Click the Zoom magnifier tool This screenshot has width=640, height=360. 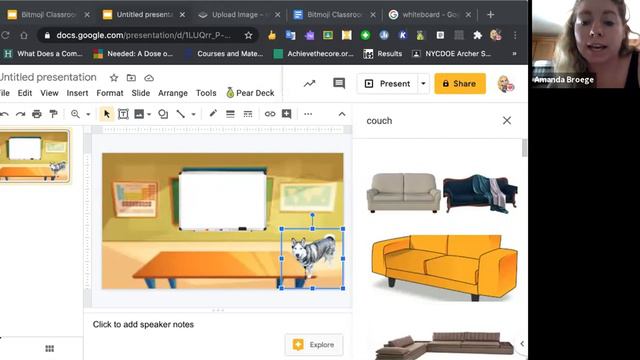click(x=75, y=114)
